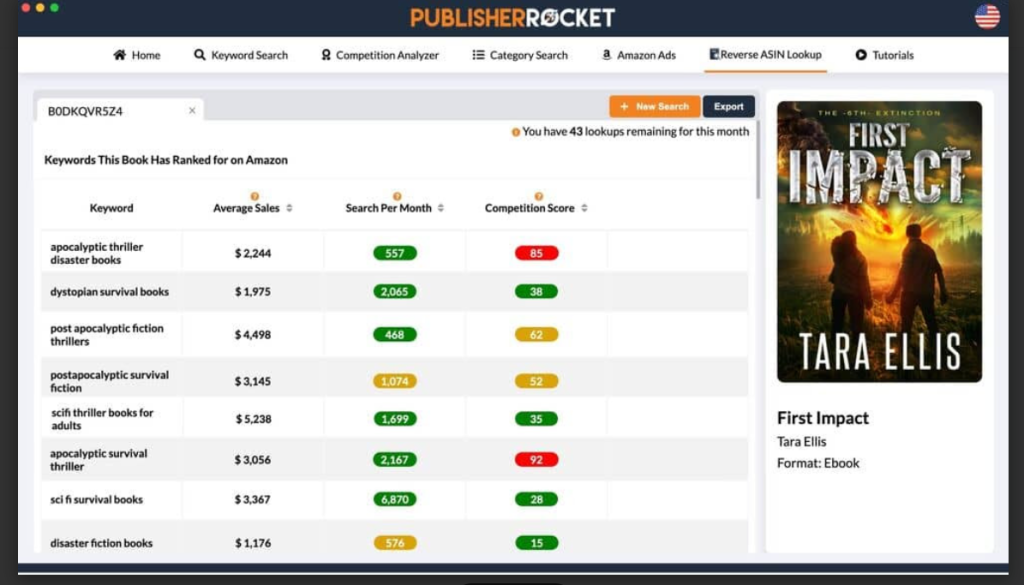Viewport: 1024px width, 585px height.
Task: Click the lookups remaining info icon
Action: (x=516, y=132)
